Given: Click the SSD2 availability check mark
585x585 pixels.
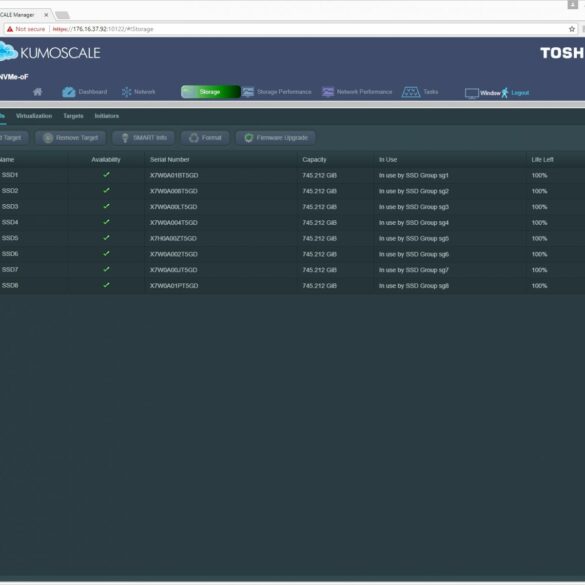Looking at the screenshot, I should (x=106, y=190).
